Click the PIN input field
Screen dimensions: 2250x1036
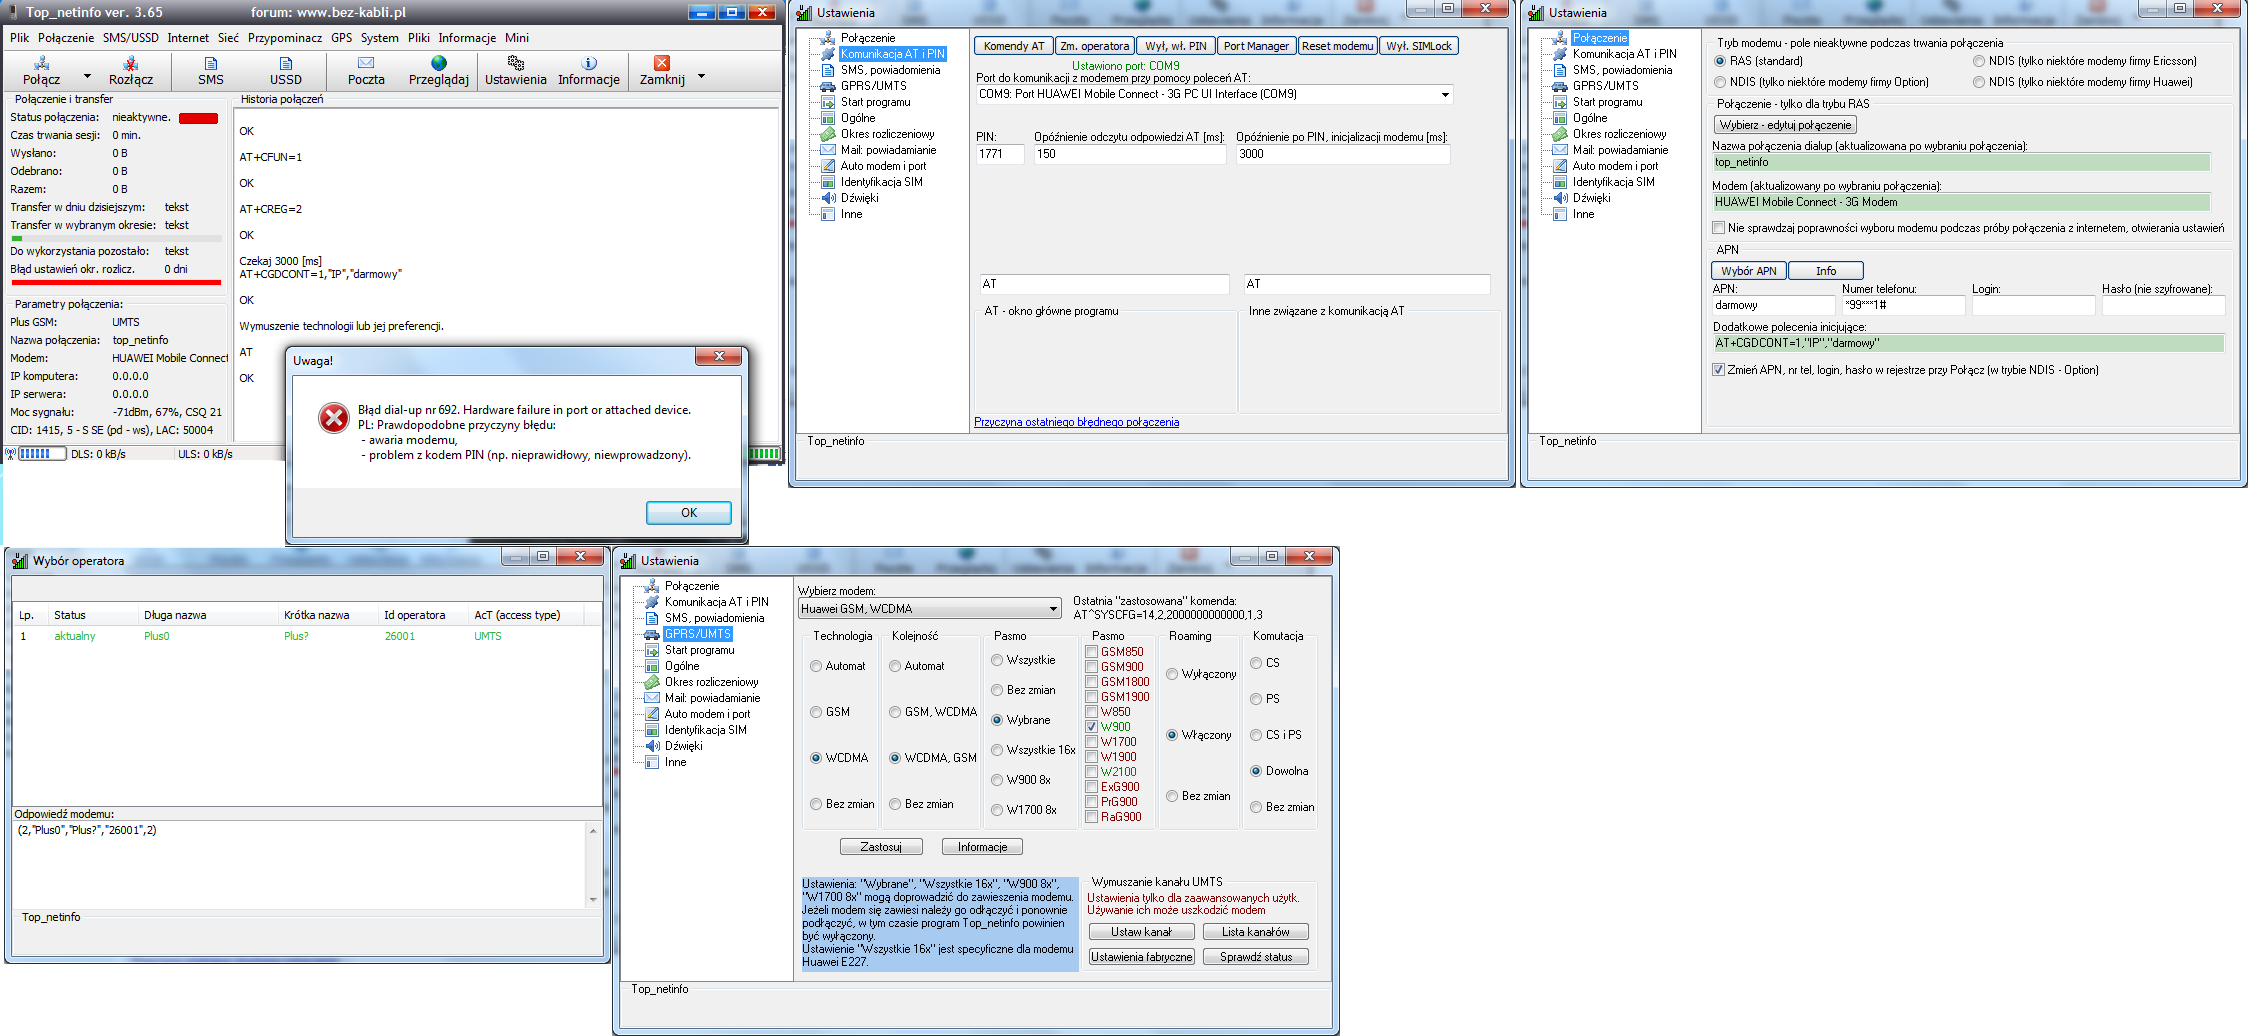[x=999, y=154]
